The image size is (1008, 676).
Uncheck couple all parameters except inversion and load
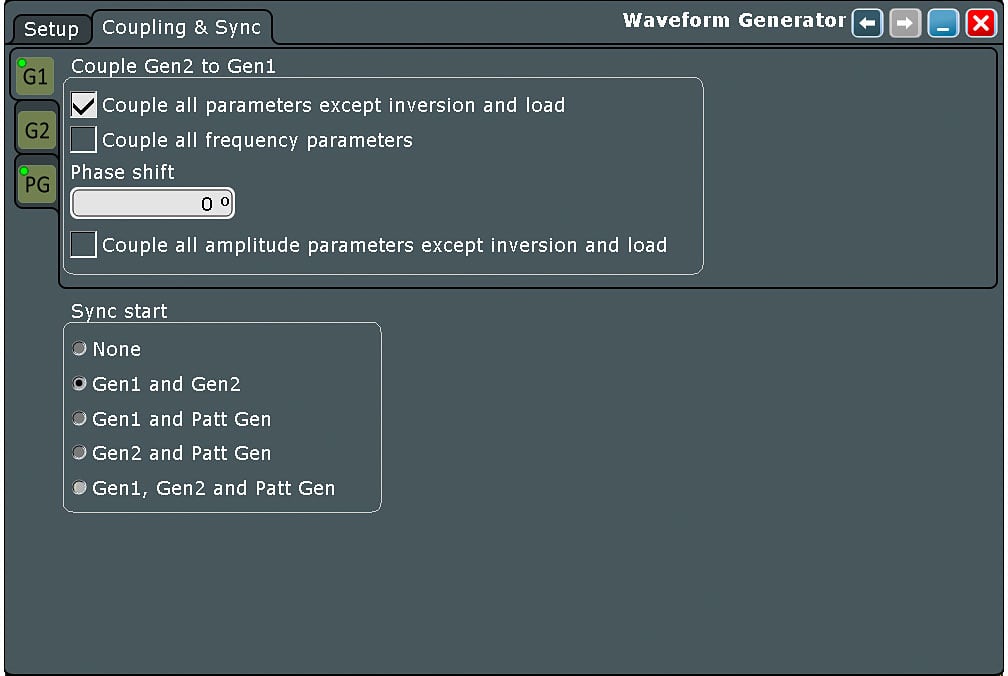84,105
